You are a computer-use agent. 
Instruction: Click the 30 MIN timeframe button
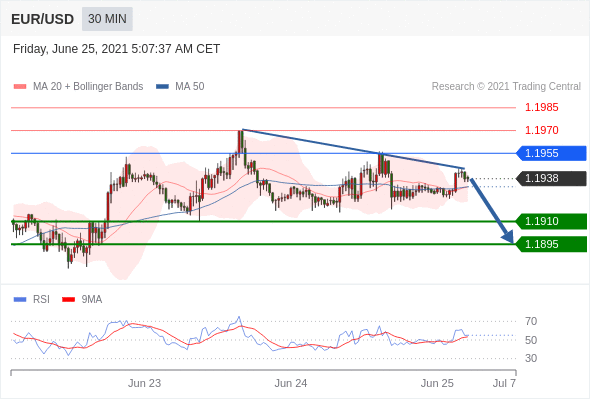click(107, 18)
